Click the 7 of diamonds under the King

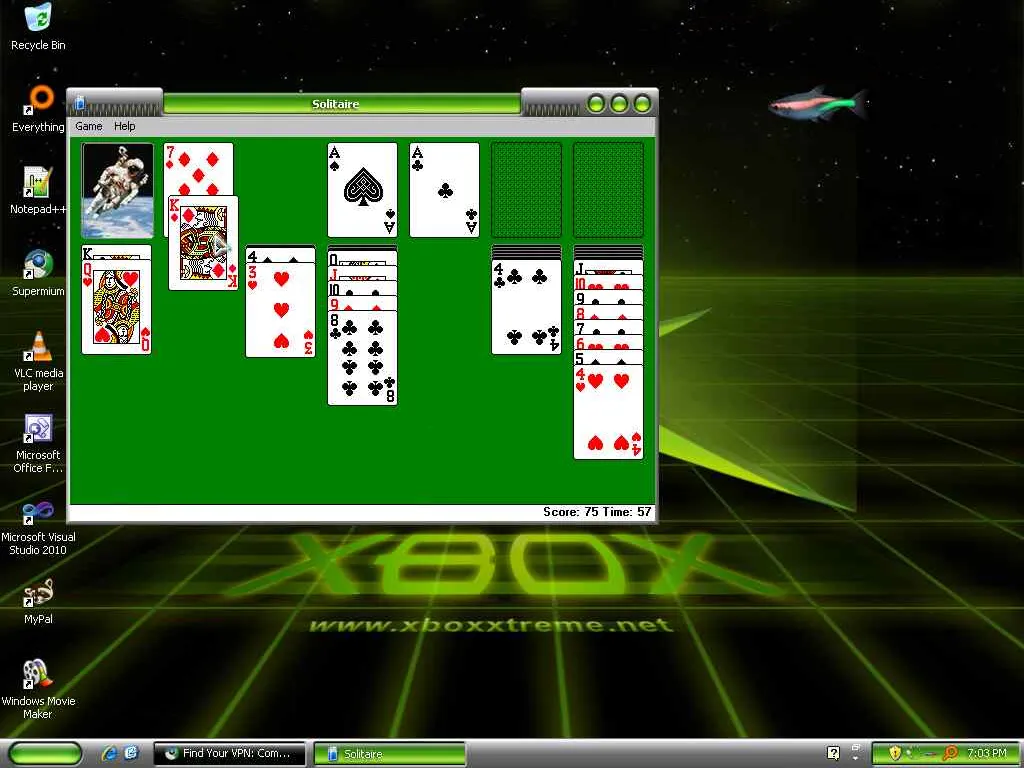point(198,168)
